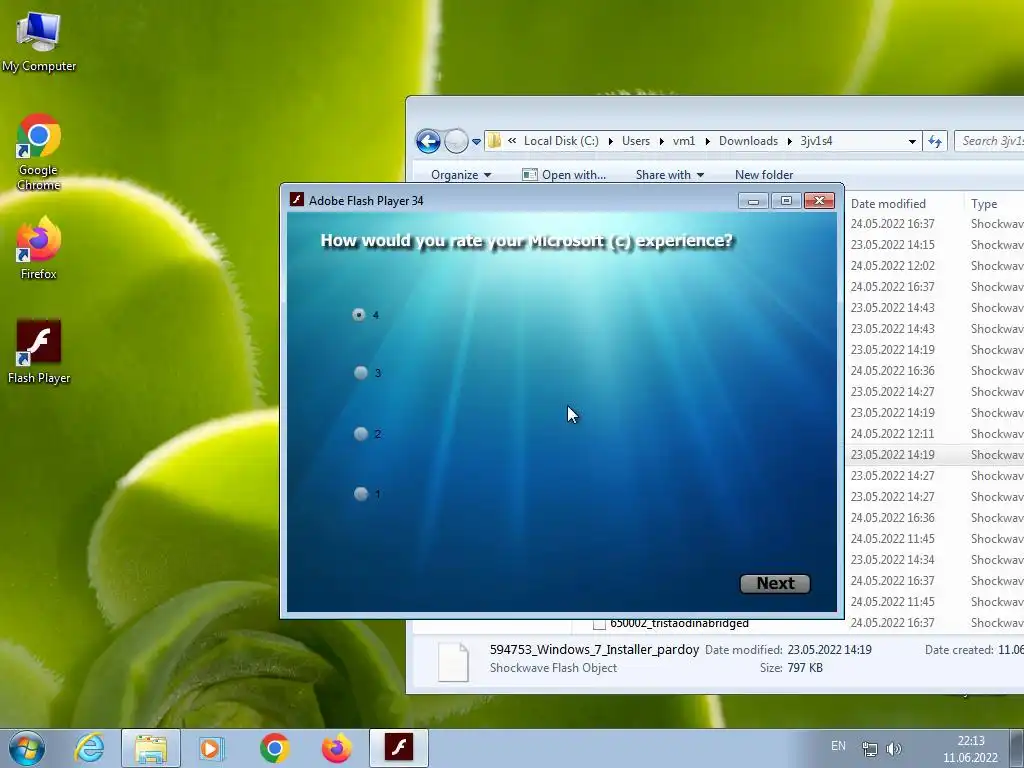Click the Explorer Back arrow button

click(428, 141)
